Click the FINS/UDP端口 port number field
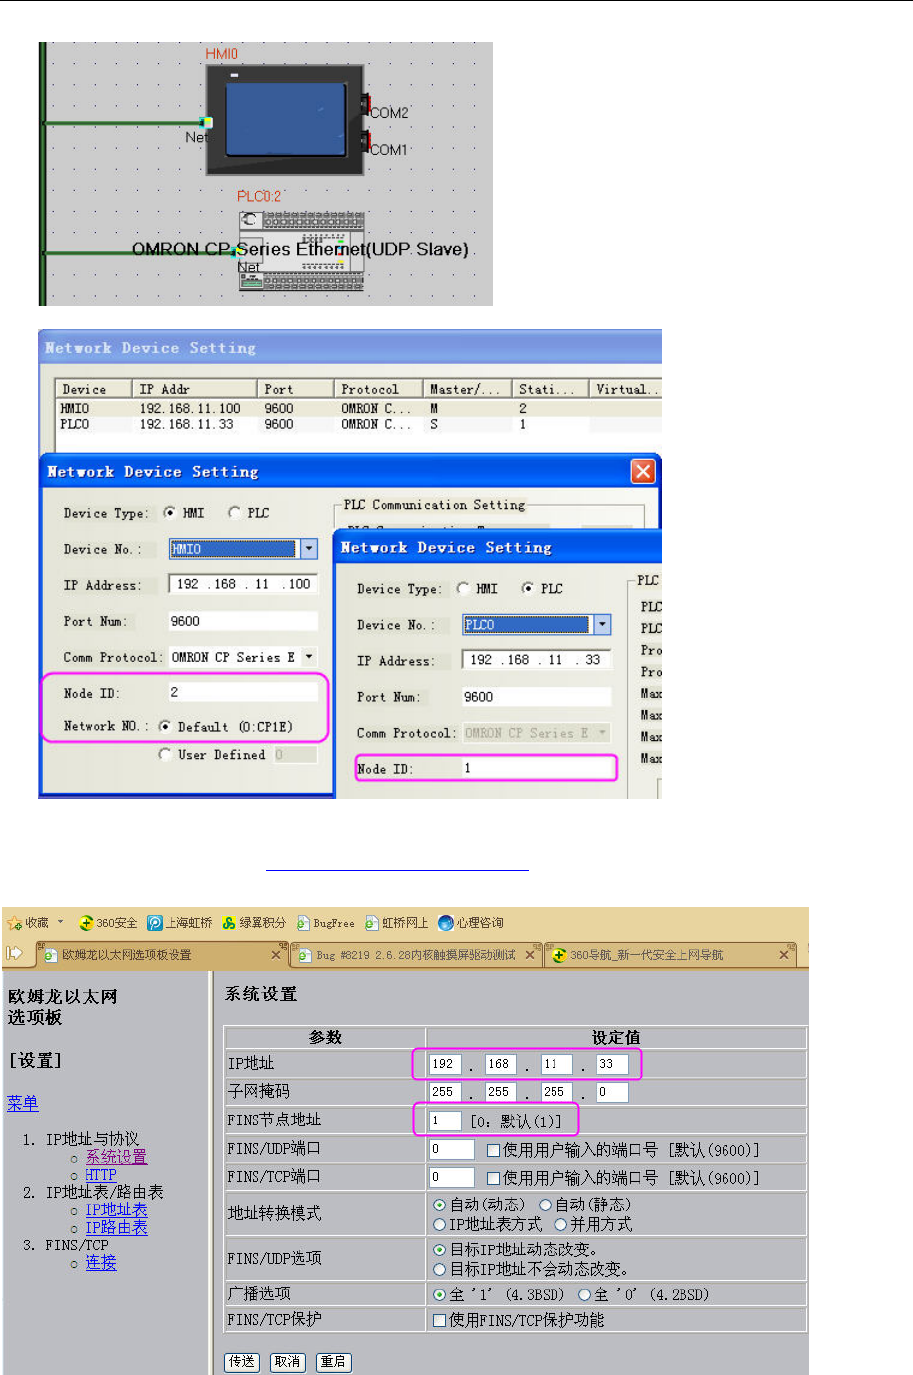The width and height of the screenshot is (913, 1375). click(x=451, y=1150)
